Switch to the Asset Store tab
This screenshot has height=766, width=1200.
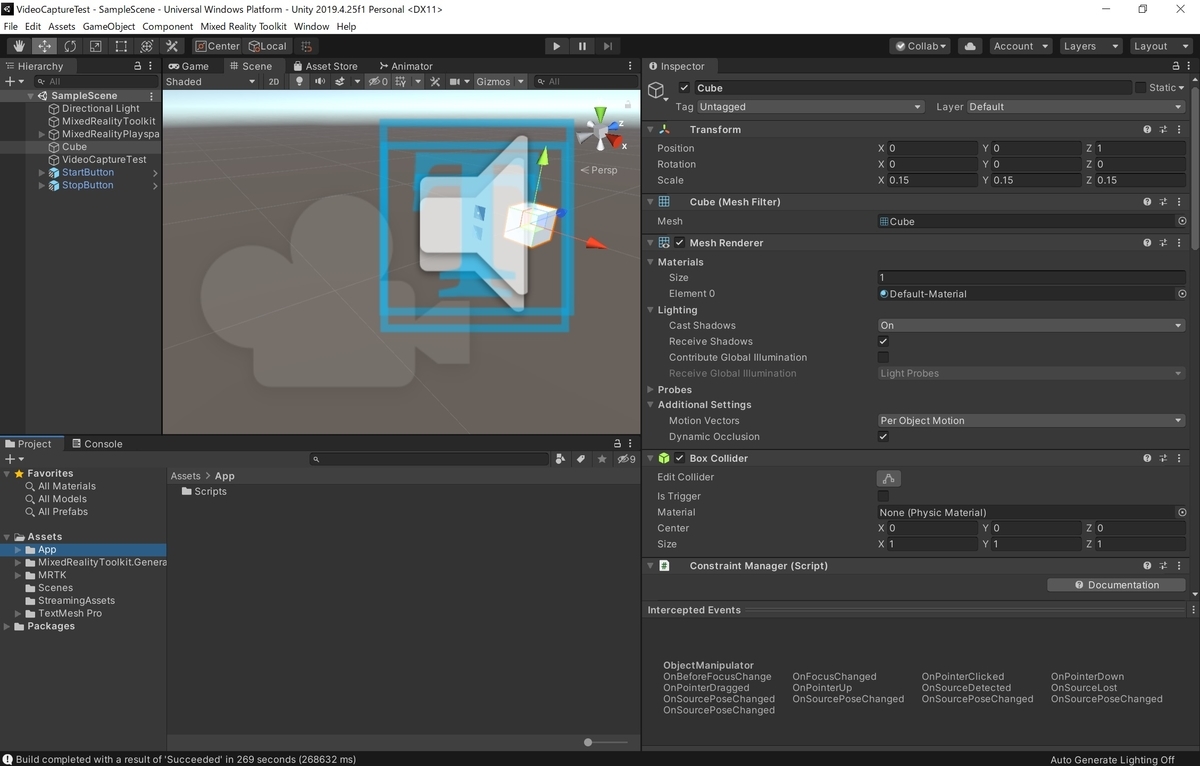coord(324,66)
